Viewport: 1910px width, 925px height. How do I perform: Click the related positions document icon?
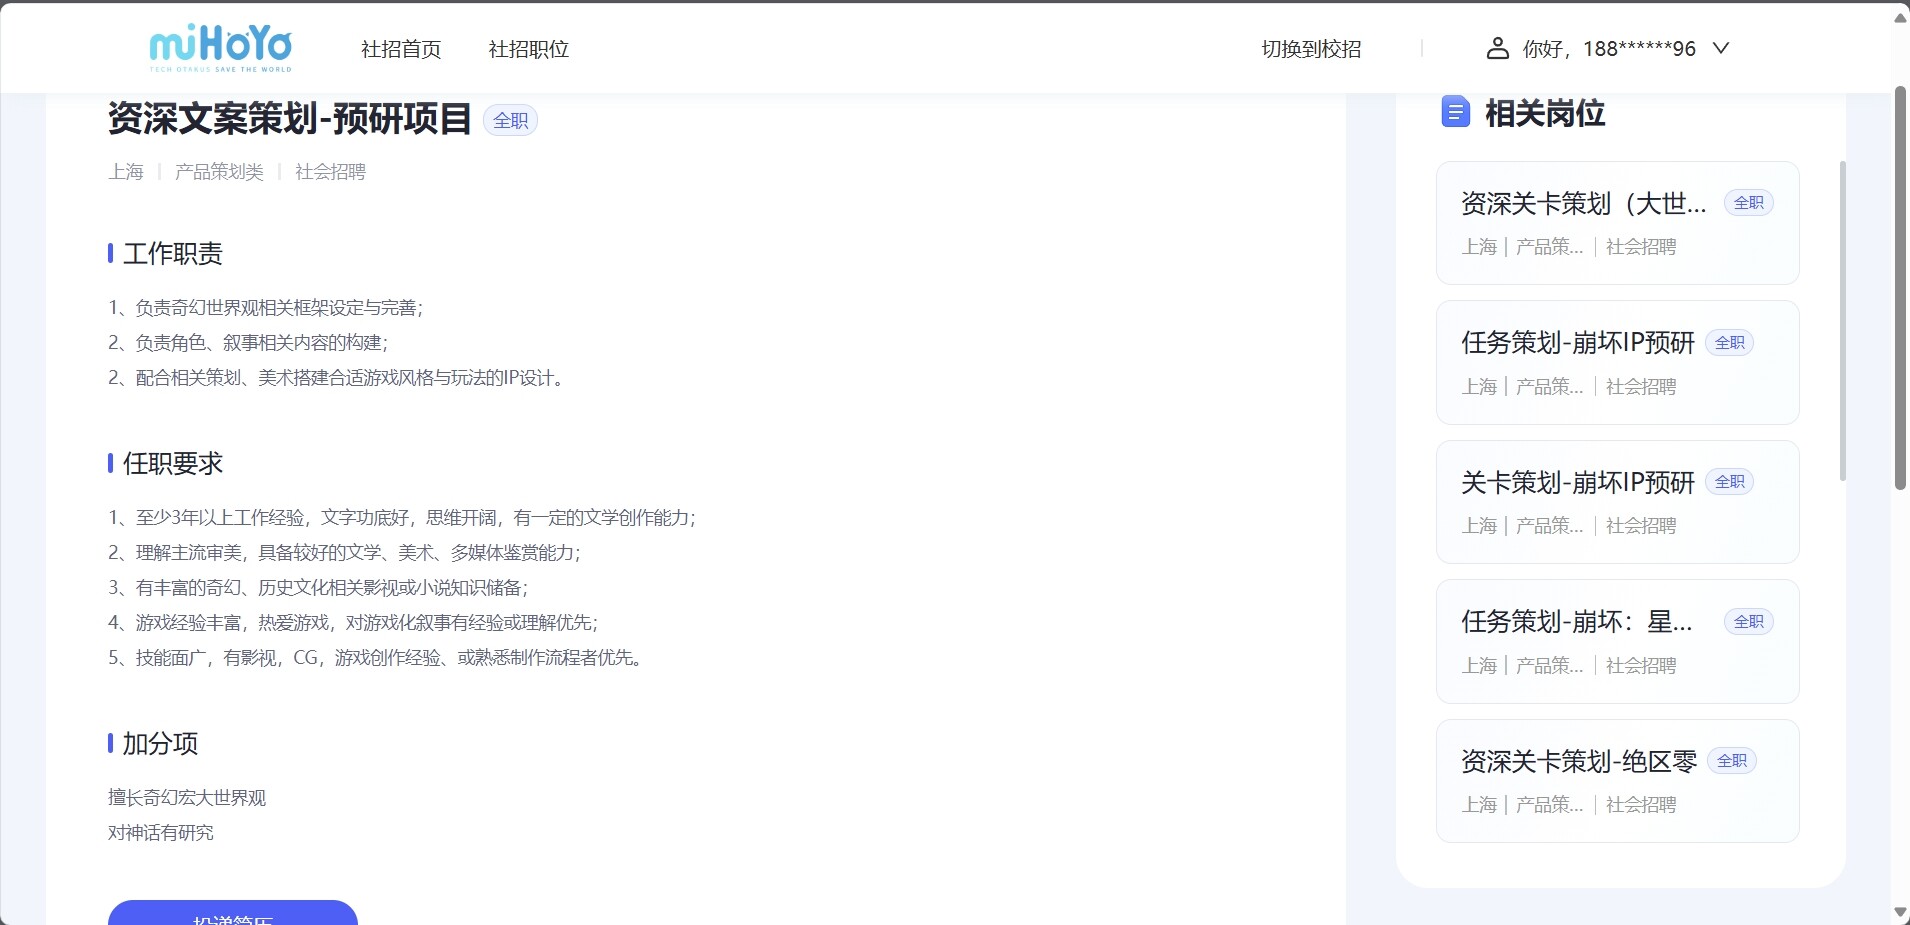pyautogui.click(x=1455, y=112)
